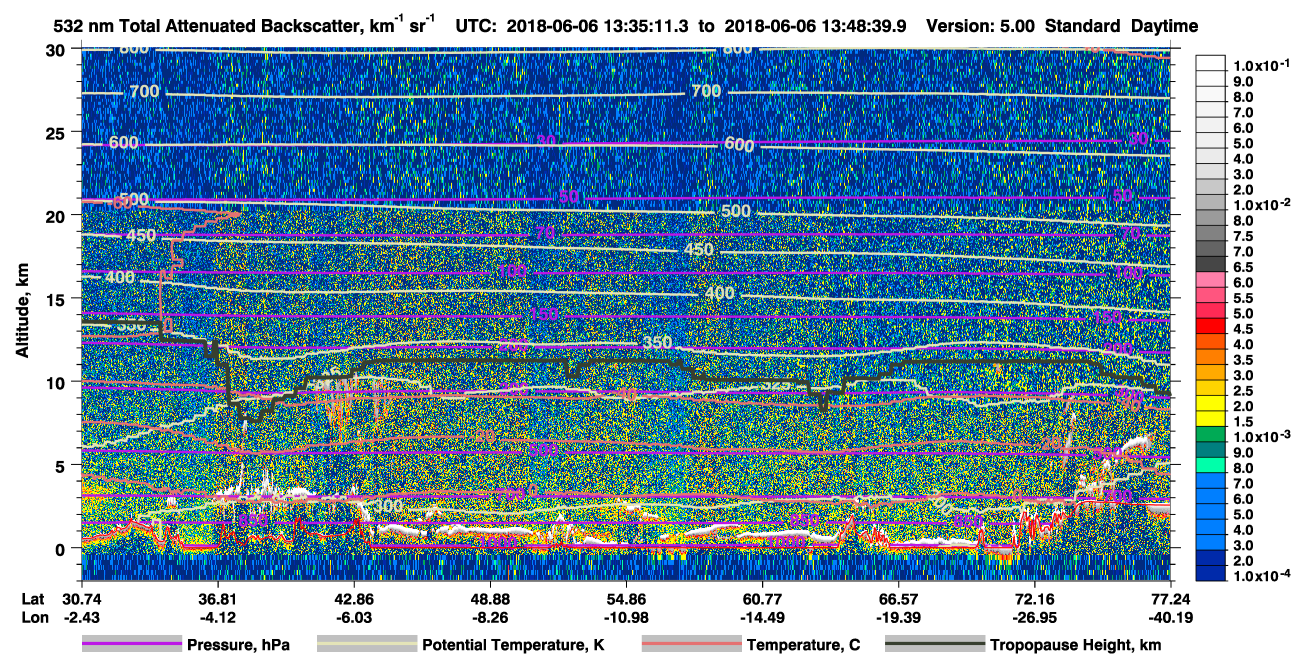Click the Tropopause Height legend line swatch
This screenshot has height=667, width=1300.
933,645
